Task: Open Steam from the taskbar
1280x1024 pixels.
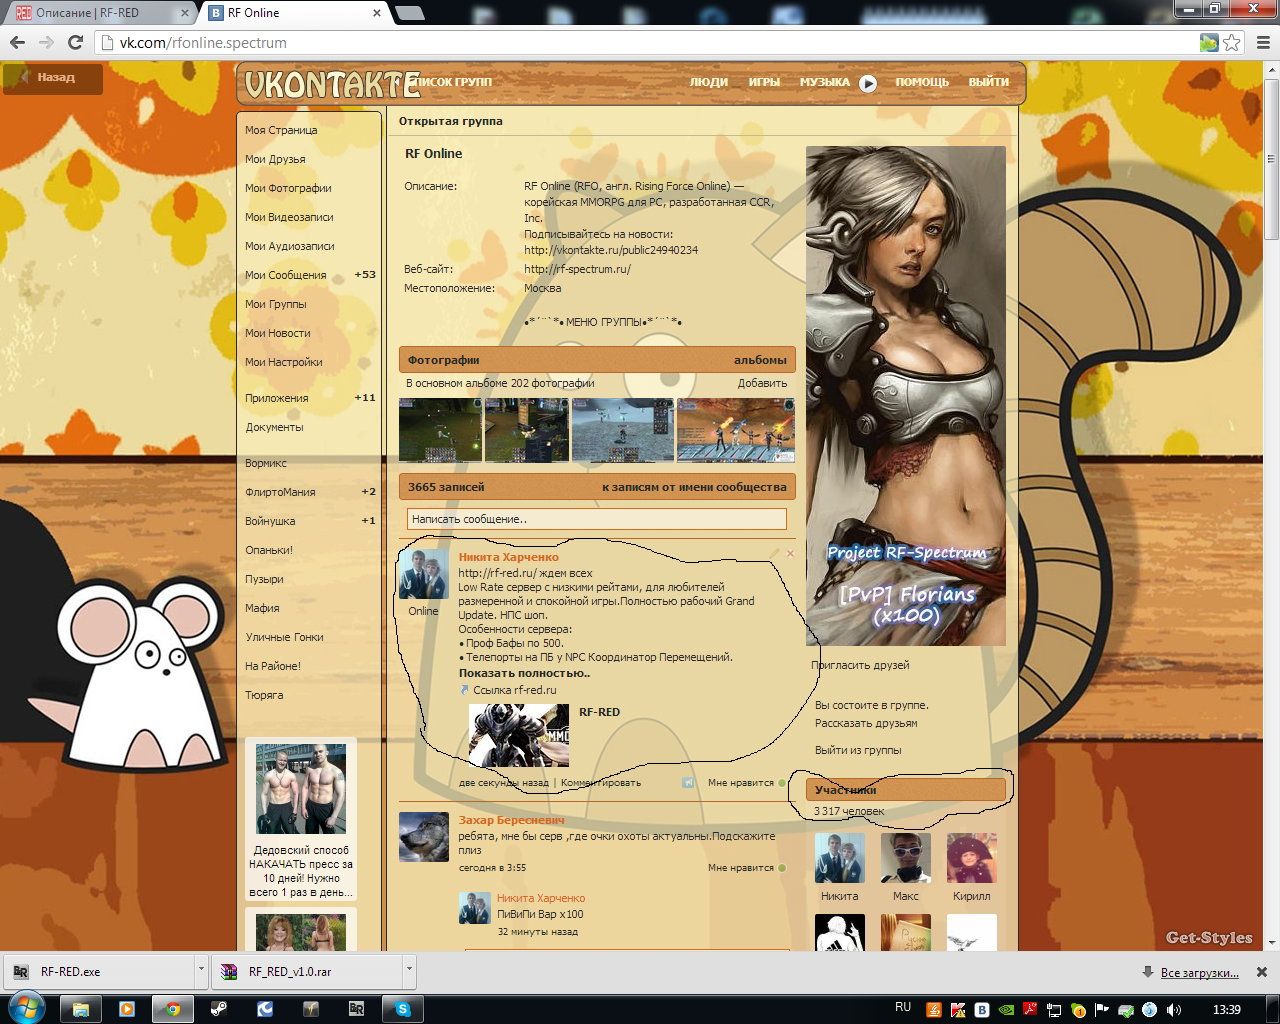Action: tap(219, 1009)
